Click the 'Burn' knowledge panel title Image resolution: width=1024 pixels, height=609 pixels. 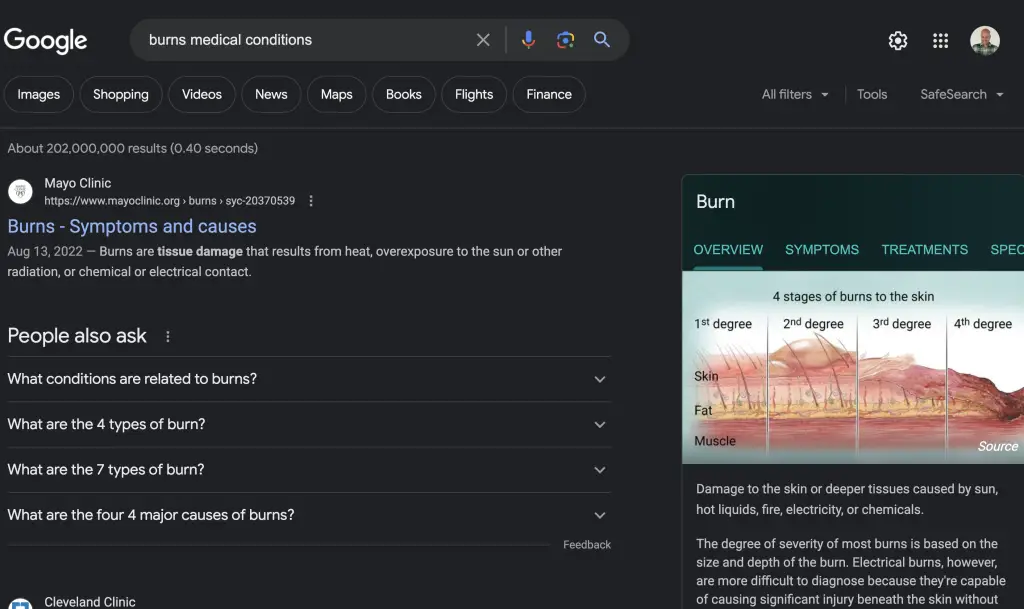coord(715,202)
